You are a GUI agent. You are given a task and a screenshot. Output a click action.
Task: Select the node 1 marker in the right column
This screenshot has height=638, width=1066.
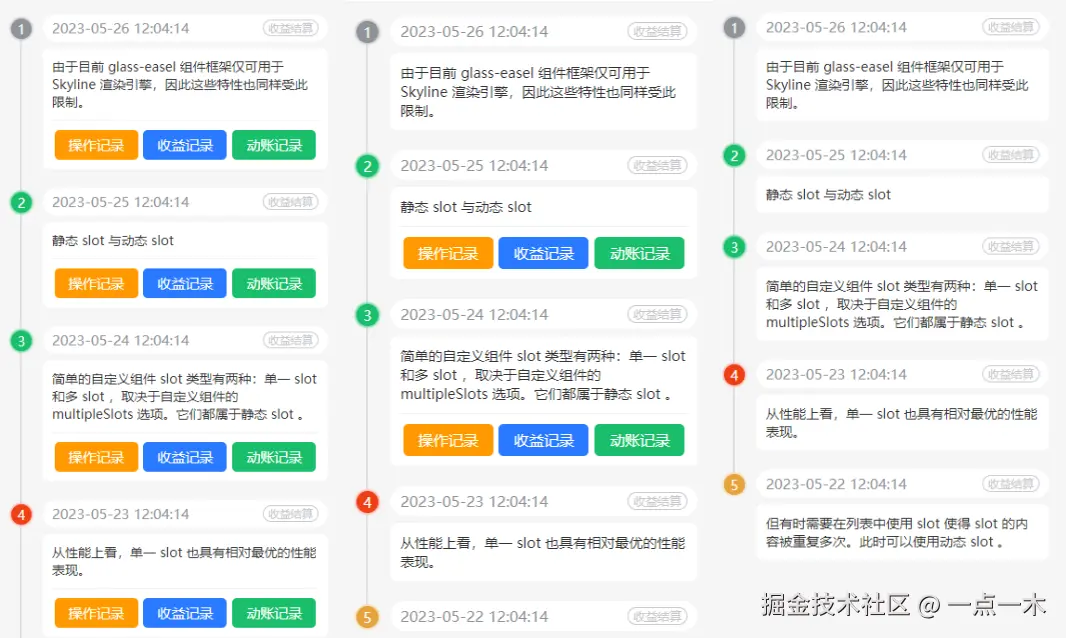[734, 27]
